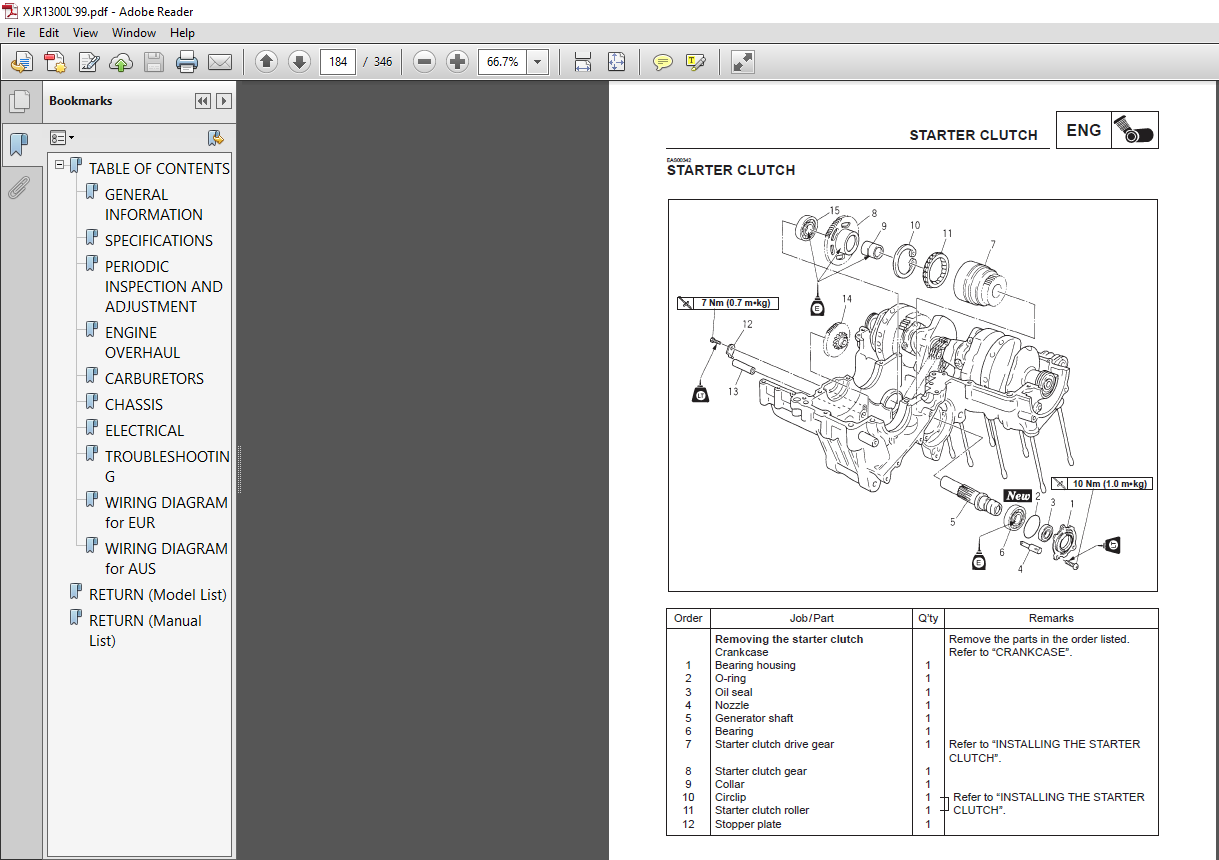Click the Attachments paperclip panel icon
The image size is (1219, 860).
pyautogui.click(x=18, y=187)
